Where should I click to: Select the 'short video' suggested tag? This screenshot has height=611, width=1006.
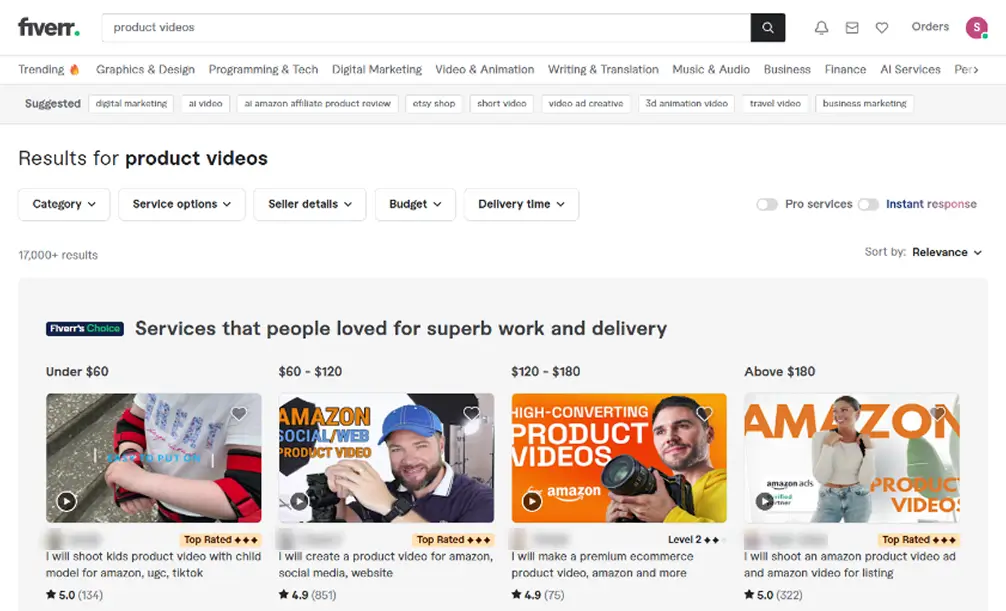pyautogui.click(x=501, y=104)
